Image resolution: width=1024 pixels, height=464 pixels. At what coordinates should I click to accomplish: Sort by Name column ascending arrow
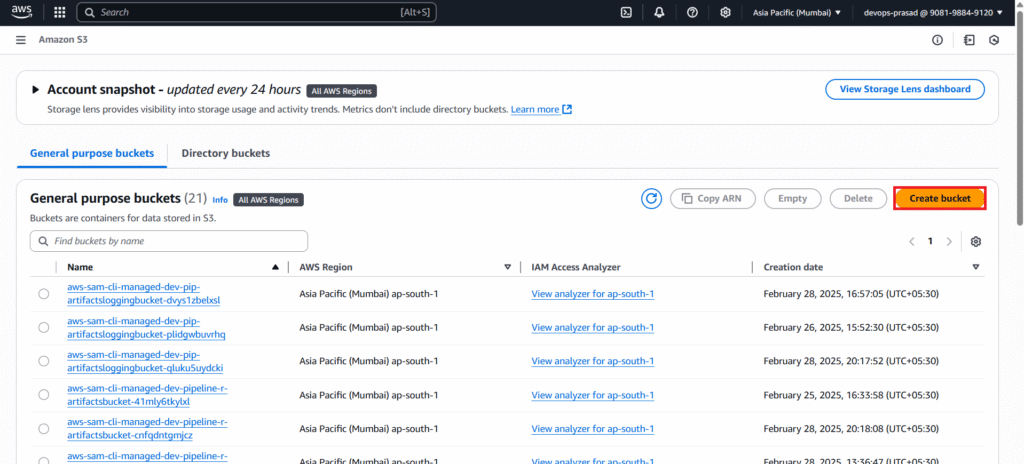[x=276, y=267]
